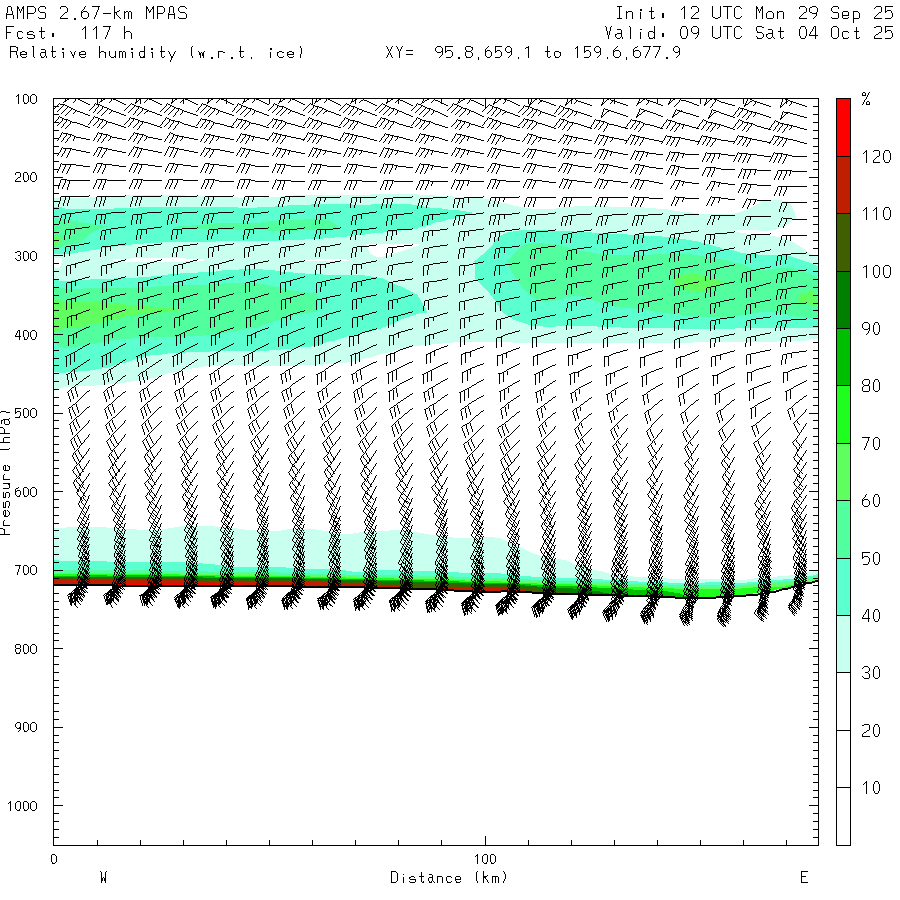Click the 'Init: 12 UTC Mon 29 Sep 25' text
The width and height of the screenshot is (900, 900).
pyautogui.click(x=754, y=13)
